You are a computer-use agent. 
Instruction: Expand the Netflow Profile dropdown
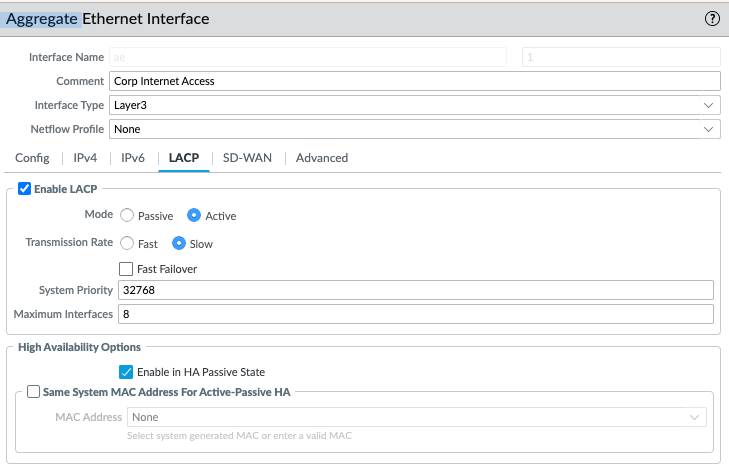click(x=414, y=129)
